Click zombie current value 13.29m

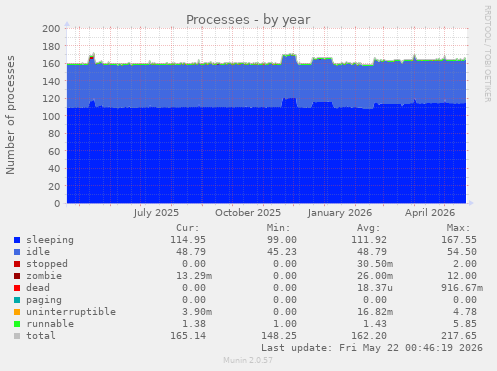194,276
